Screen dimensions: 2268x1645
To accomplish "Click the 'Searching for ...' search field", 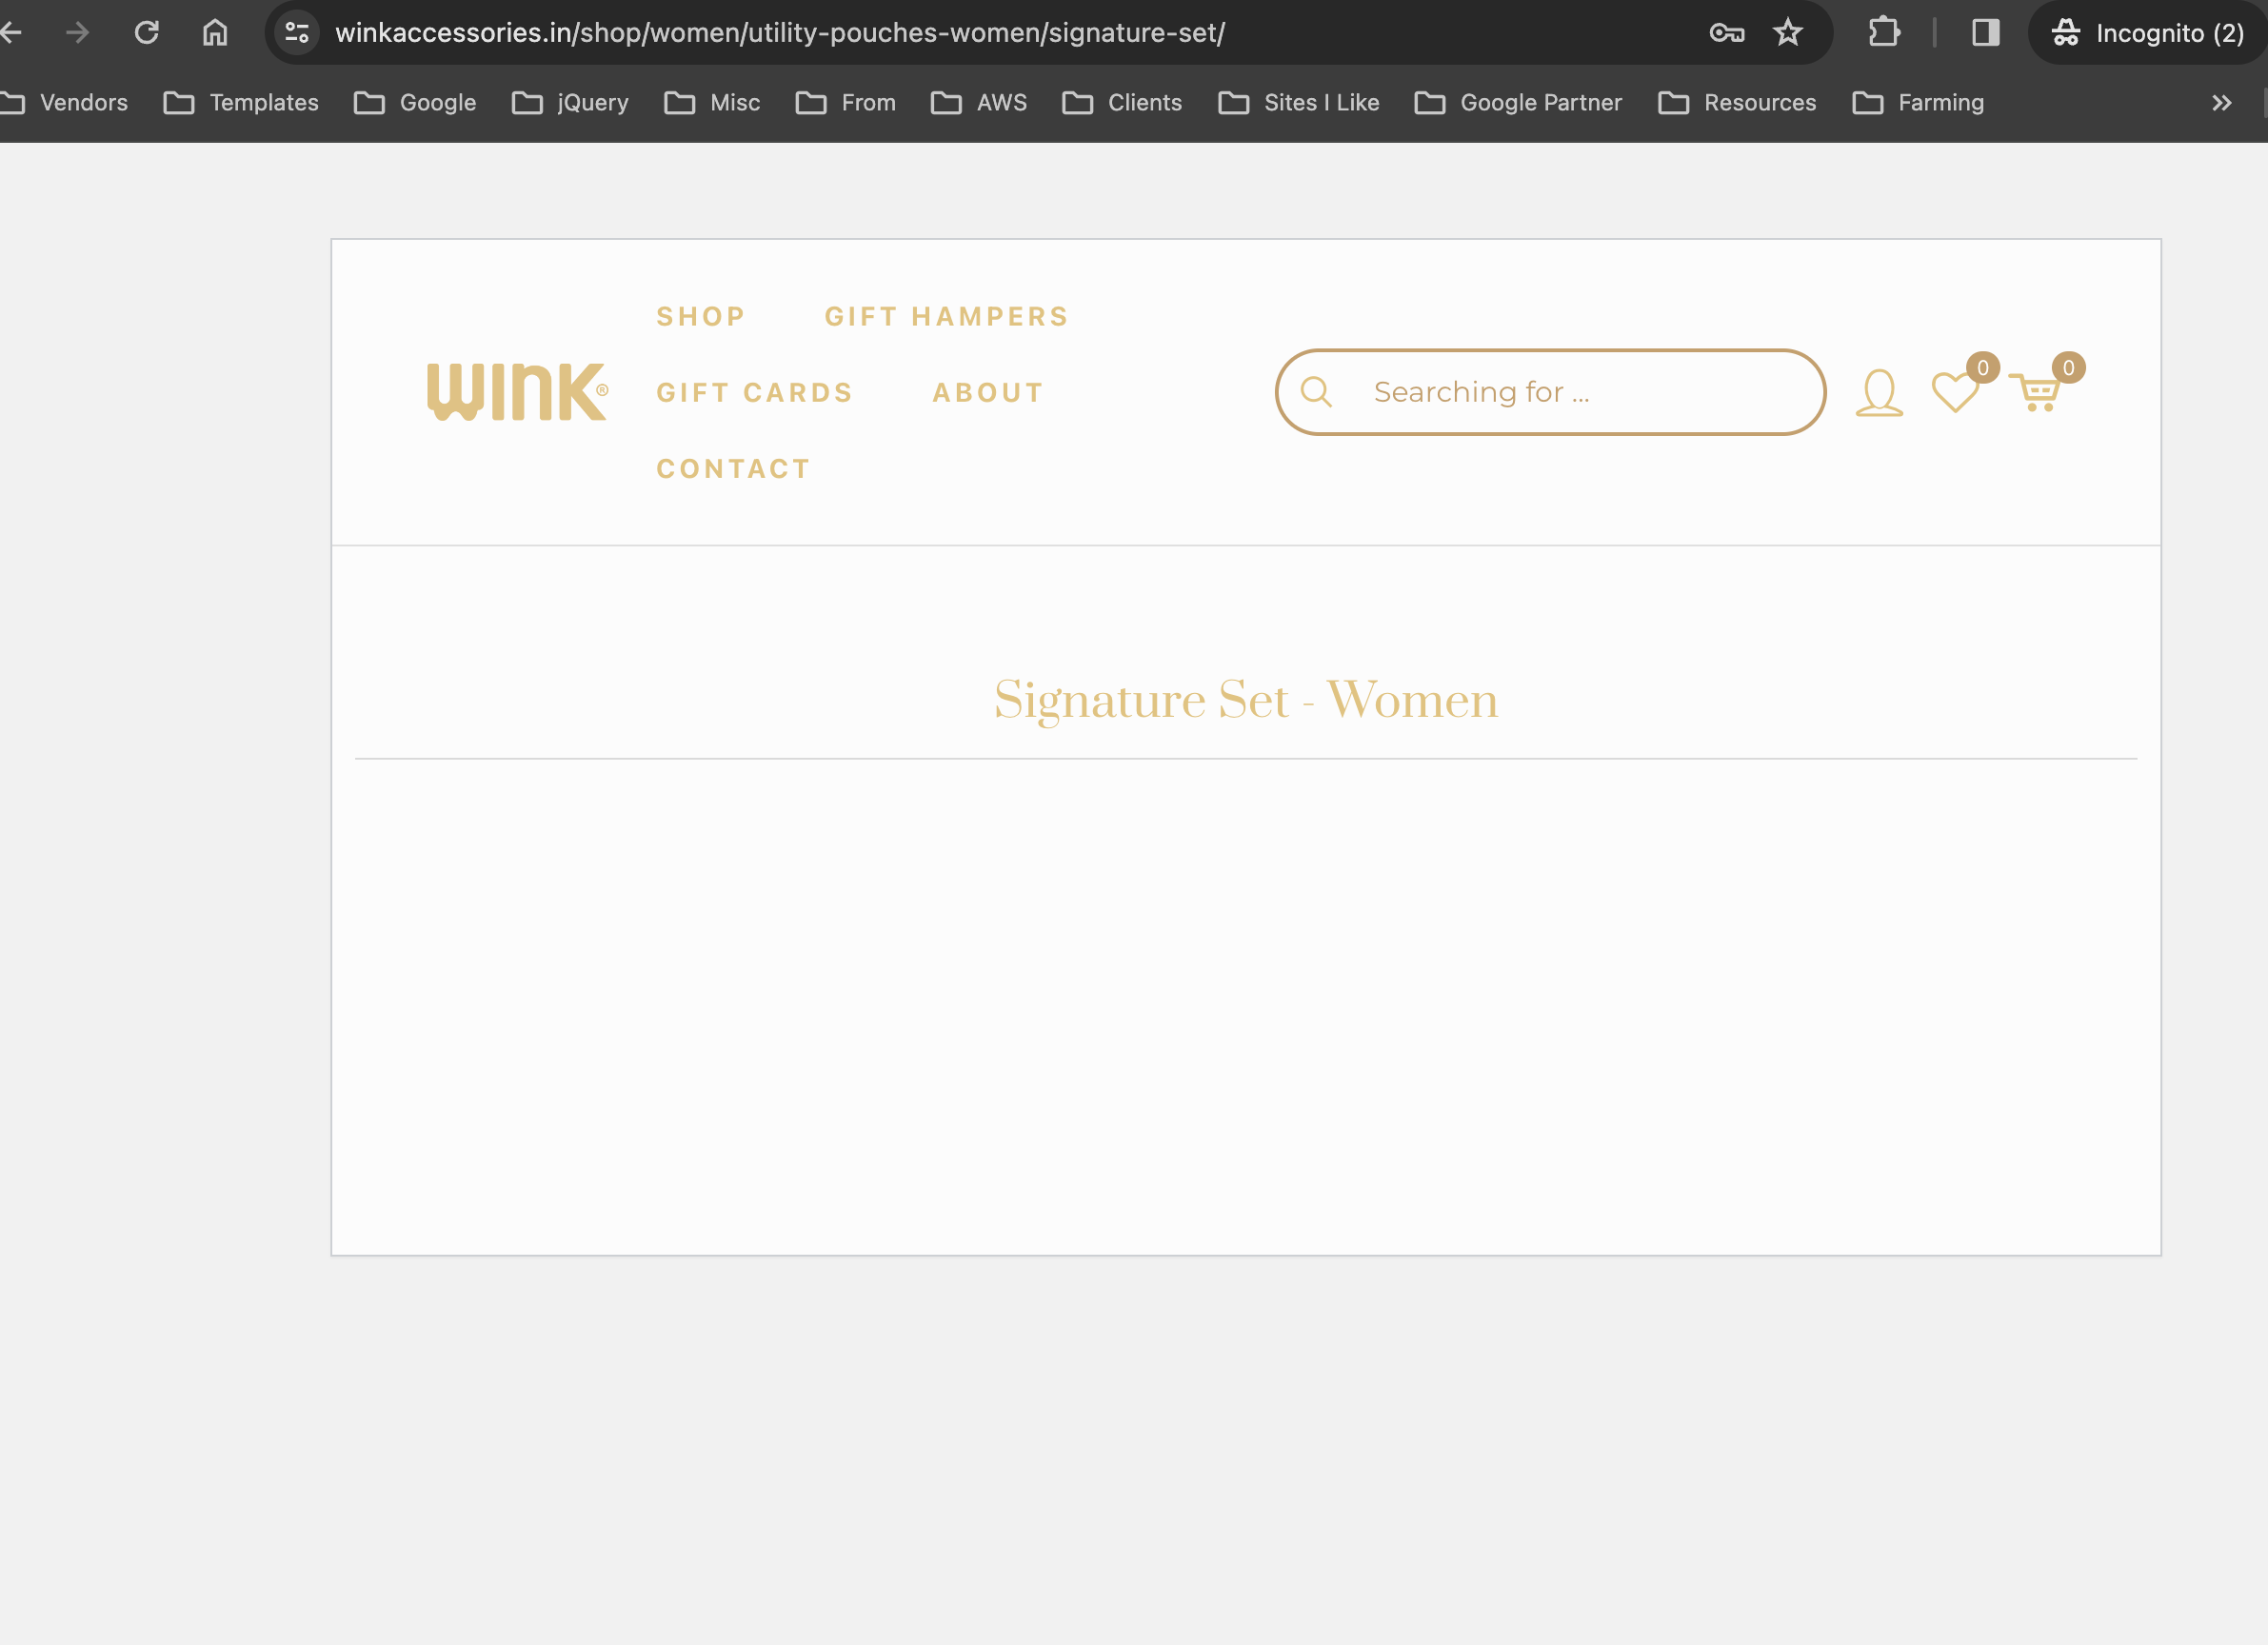I will coord(1550,392).
